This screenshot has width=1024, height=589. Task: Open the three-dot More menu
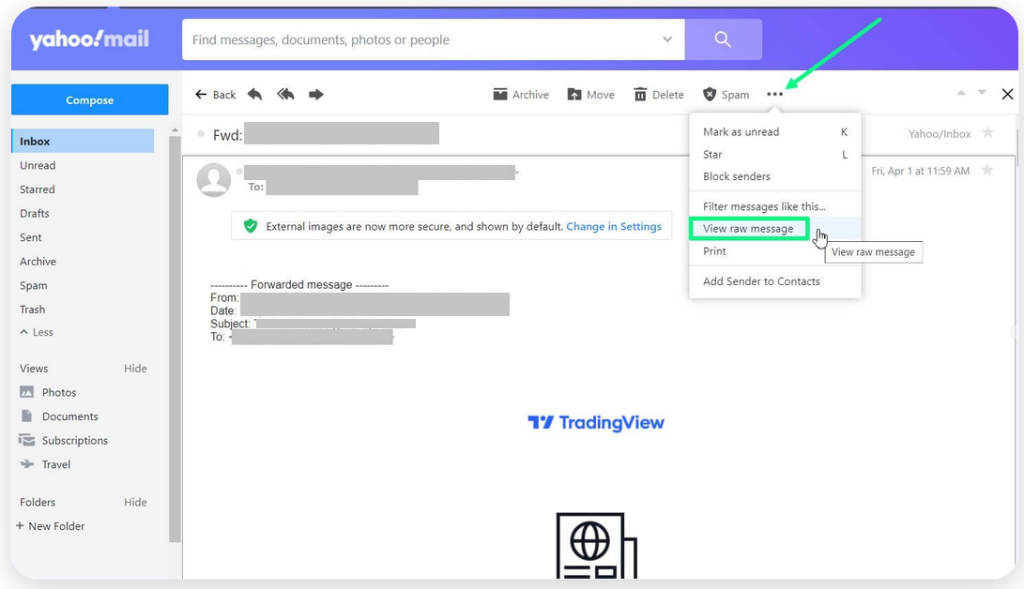[775, 94]
